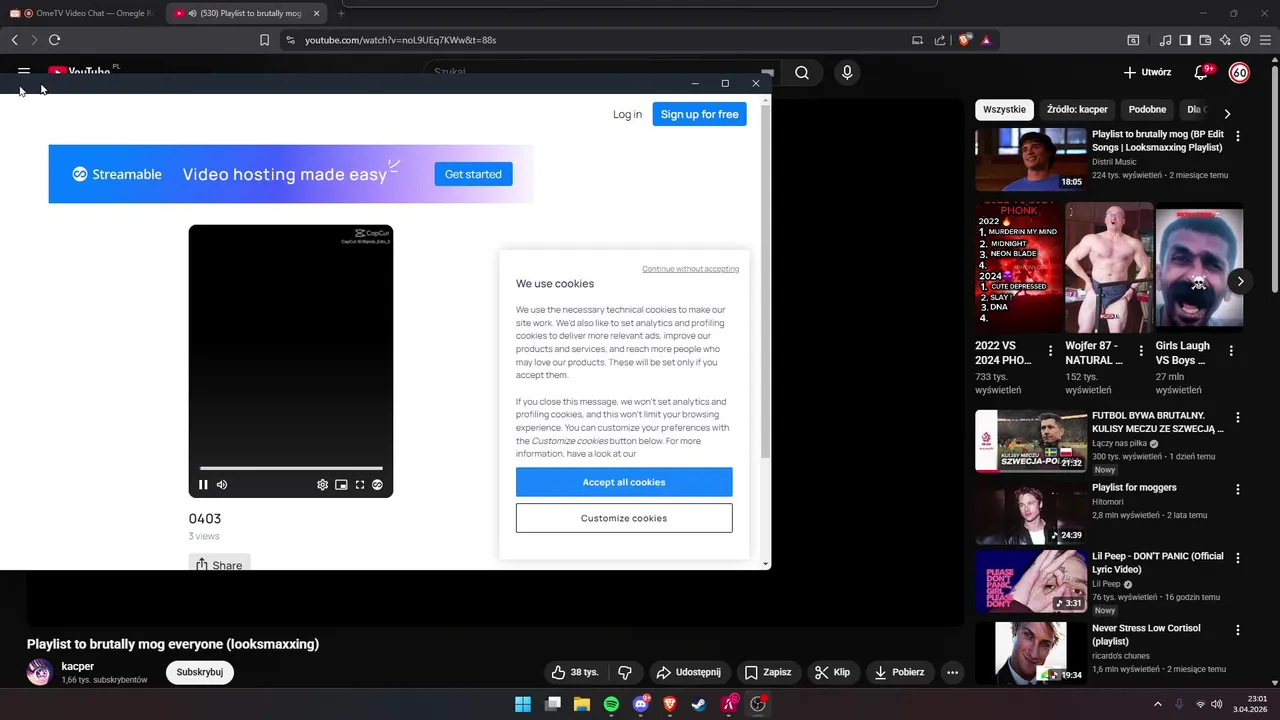Pause the Streamable video player
1280x720 pixels.
[203, 485]
